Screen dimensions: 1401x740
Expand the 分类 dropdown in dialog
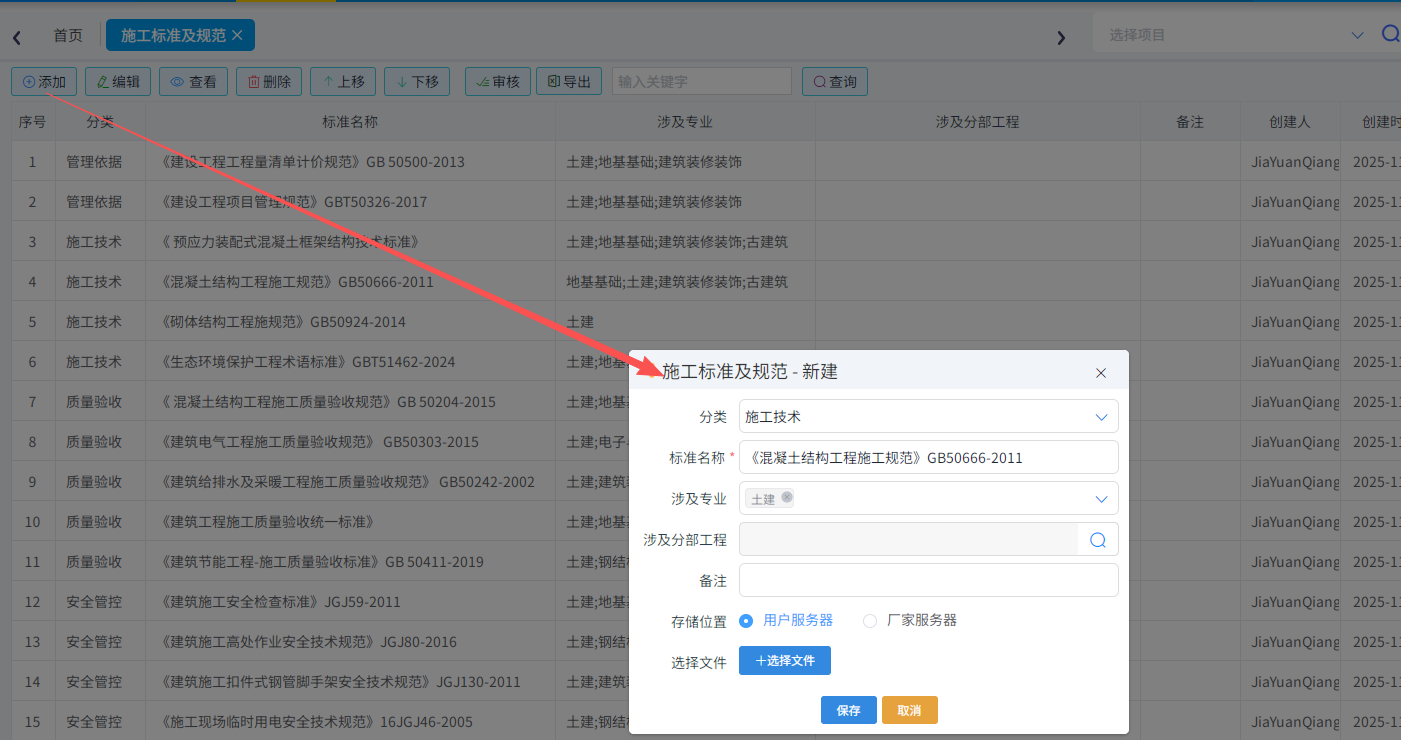(x=928, y=417)
